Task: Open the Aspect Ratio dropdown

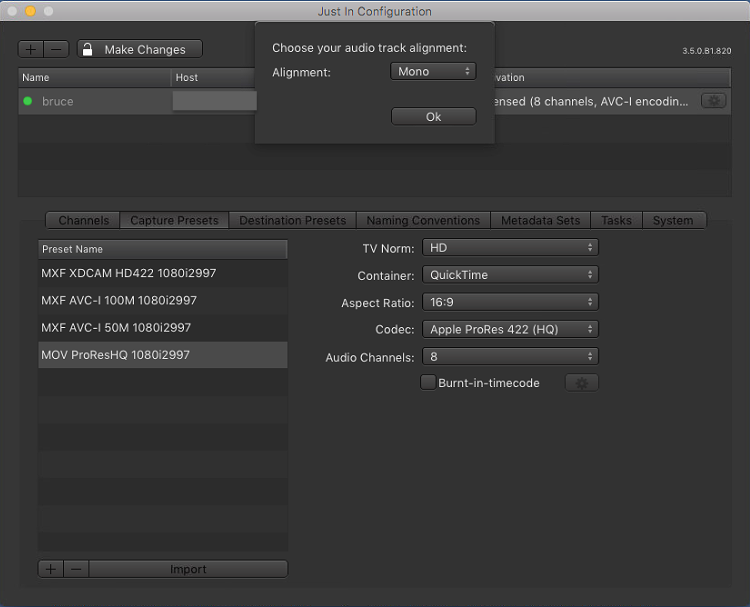Action: 510,302
